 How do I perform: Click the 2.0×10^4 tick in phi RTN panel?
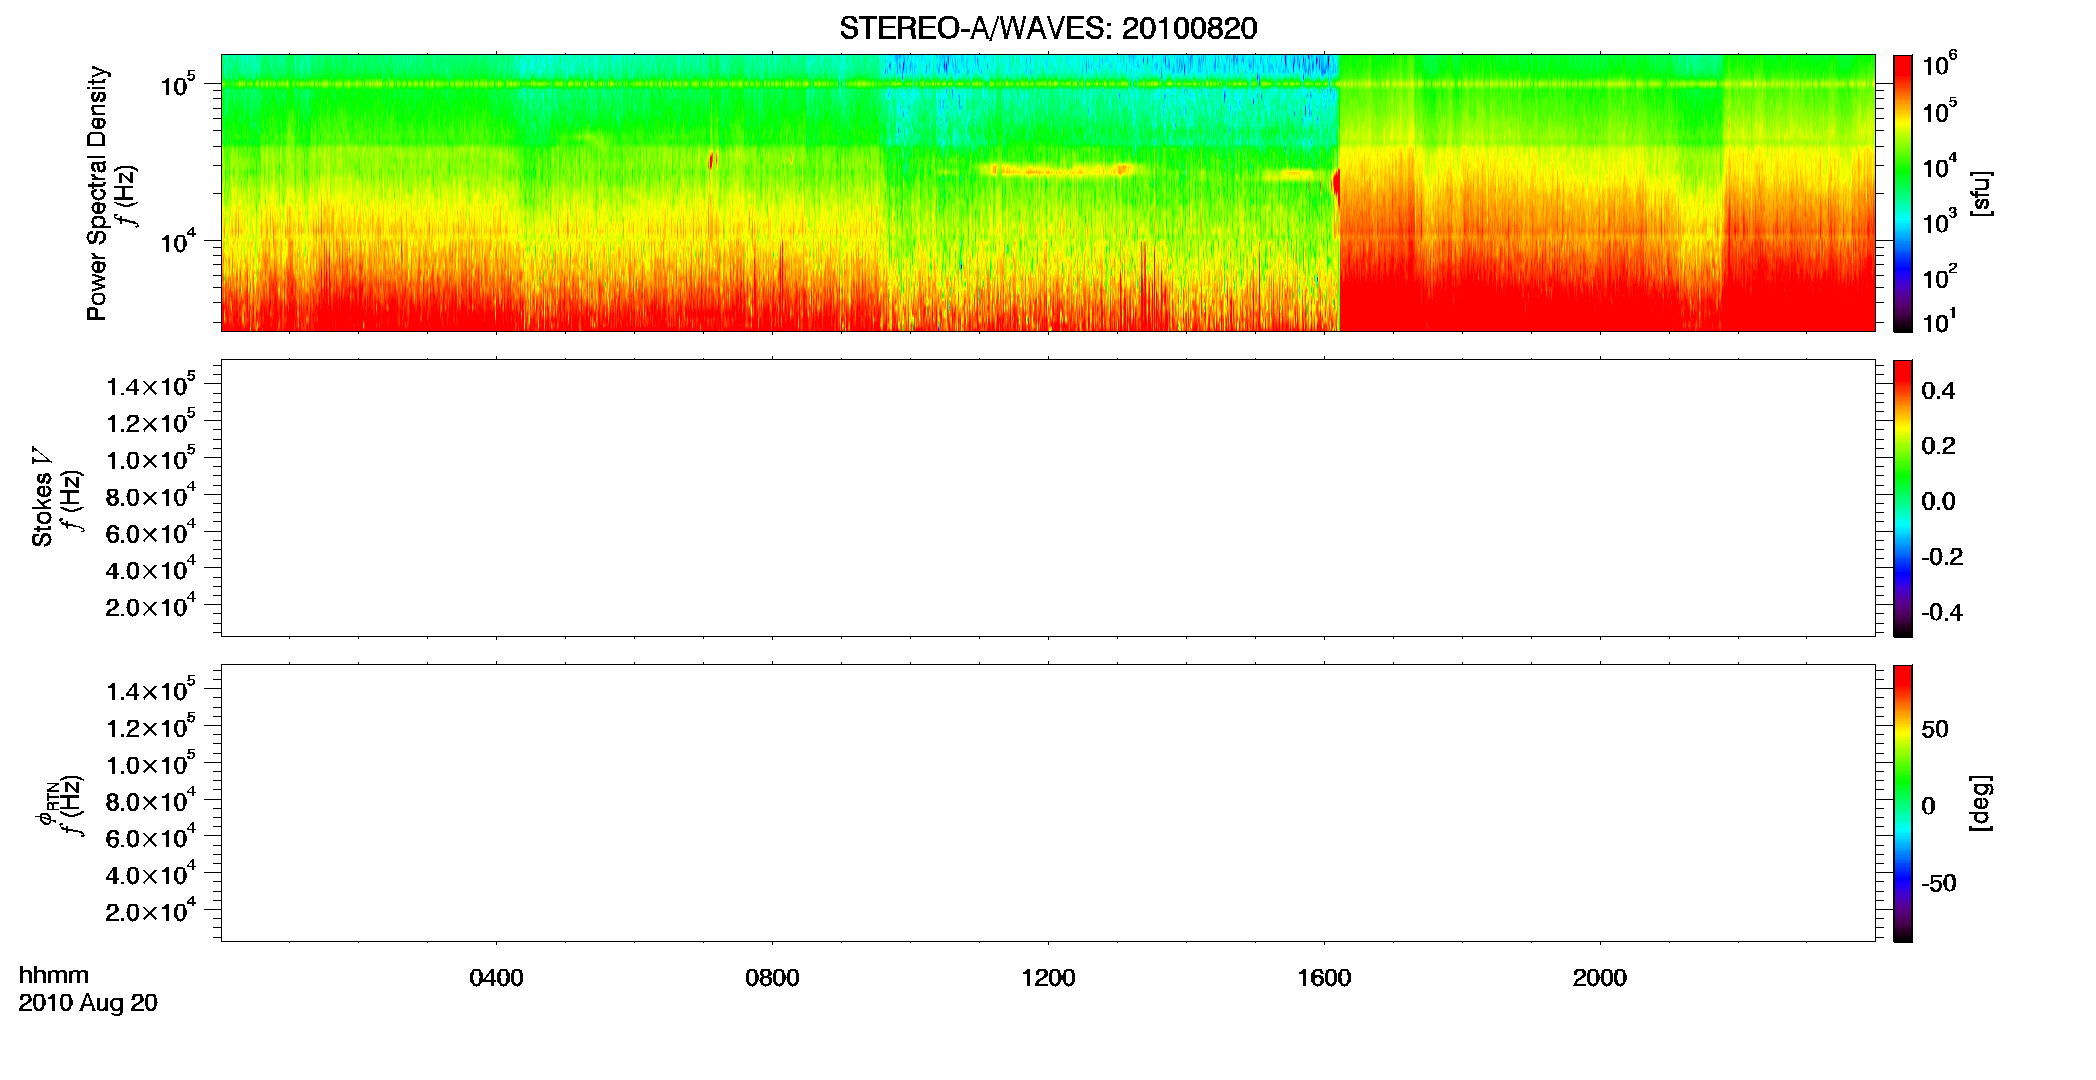click(151, 912)
